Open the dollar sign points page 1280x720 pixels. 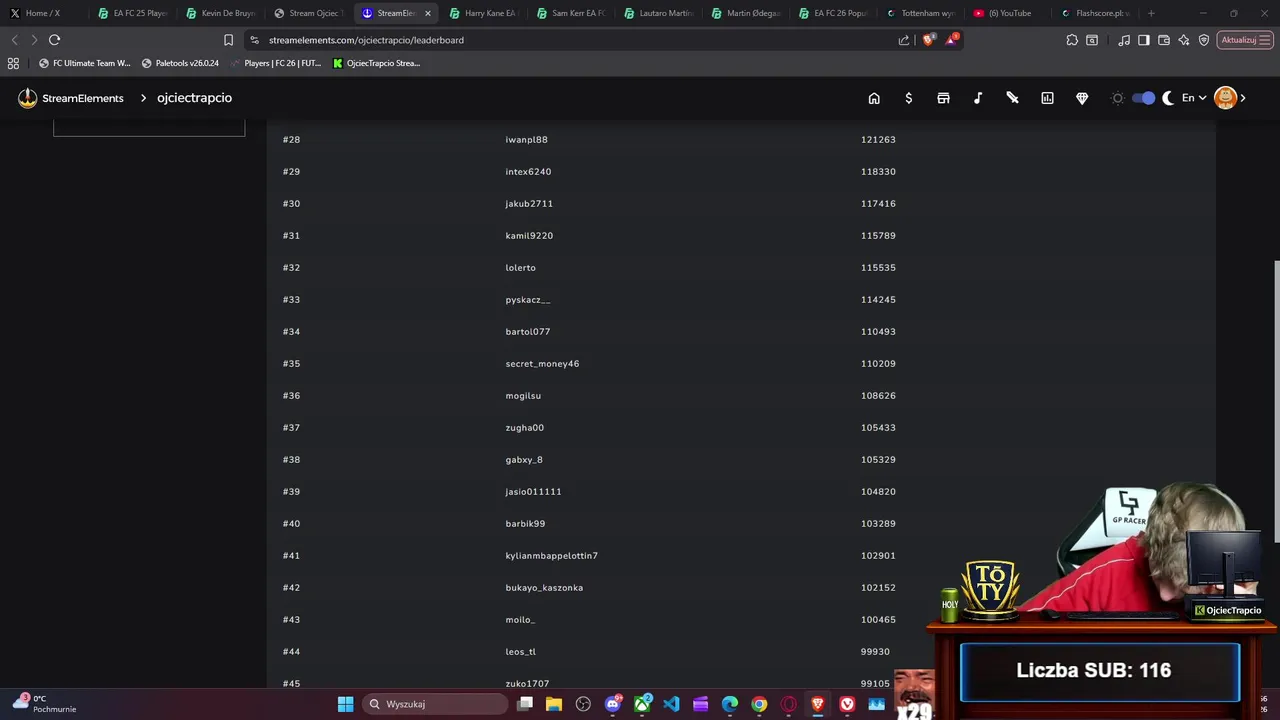click(908, 98)
